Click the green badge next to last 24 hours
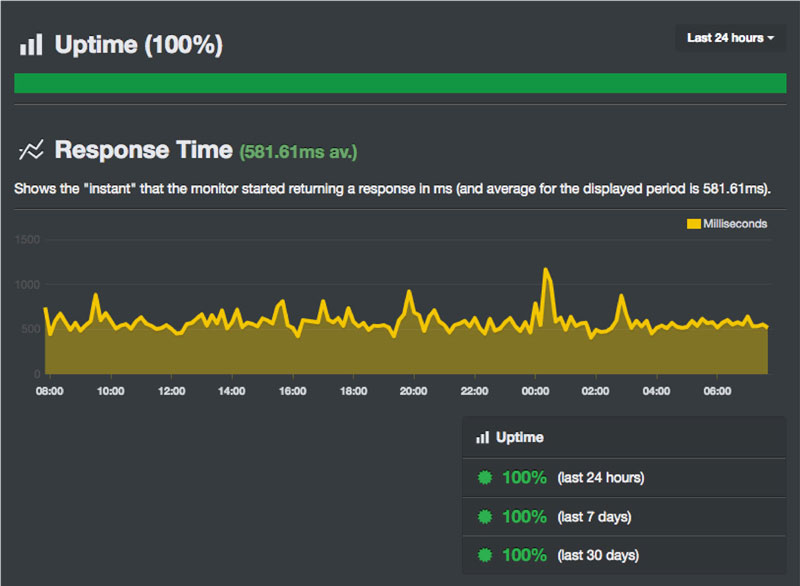This screenshot has width=800, height=586. (x=485, y=477)
